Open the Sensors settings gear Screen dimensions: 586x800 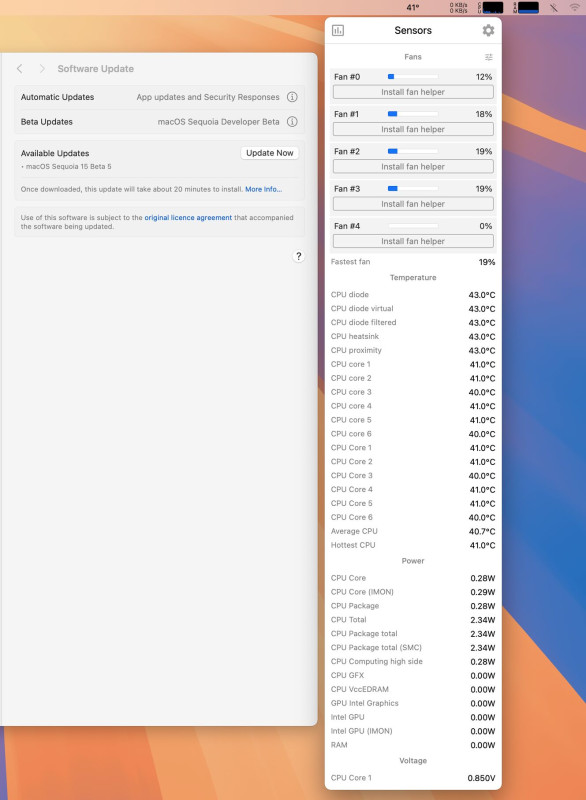click(x=488, y=31)
